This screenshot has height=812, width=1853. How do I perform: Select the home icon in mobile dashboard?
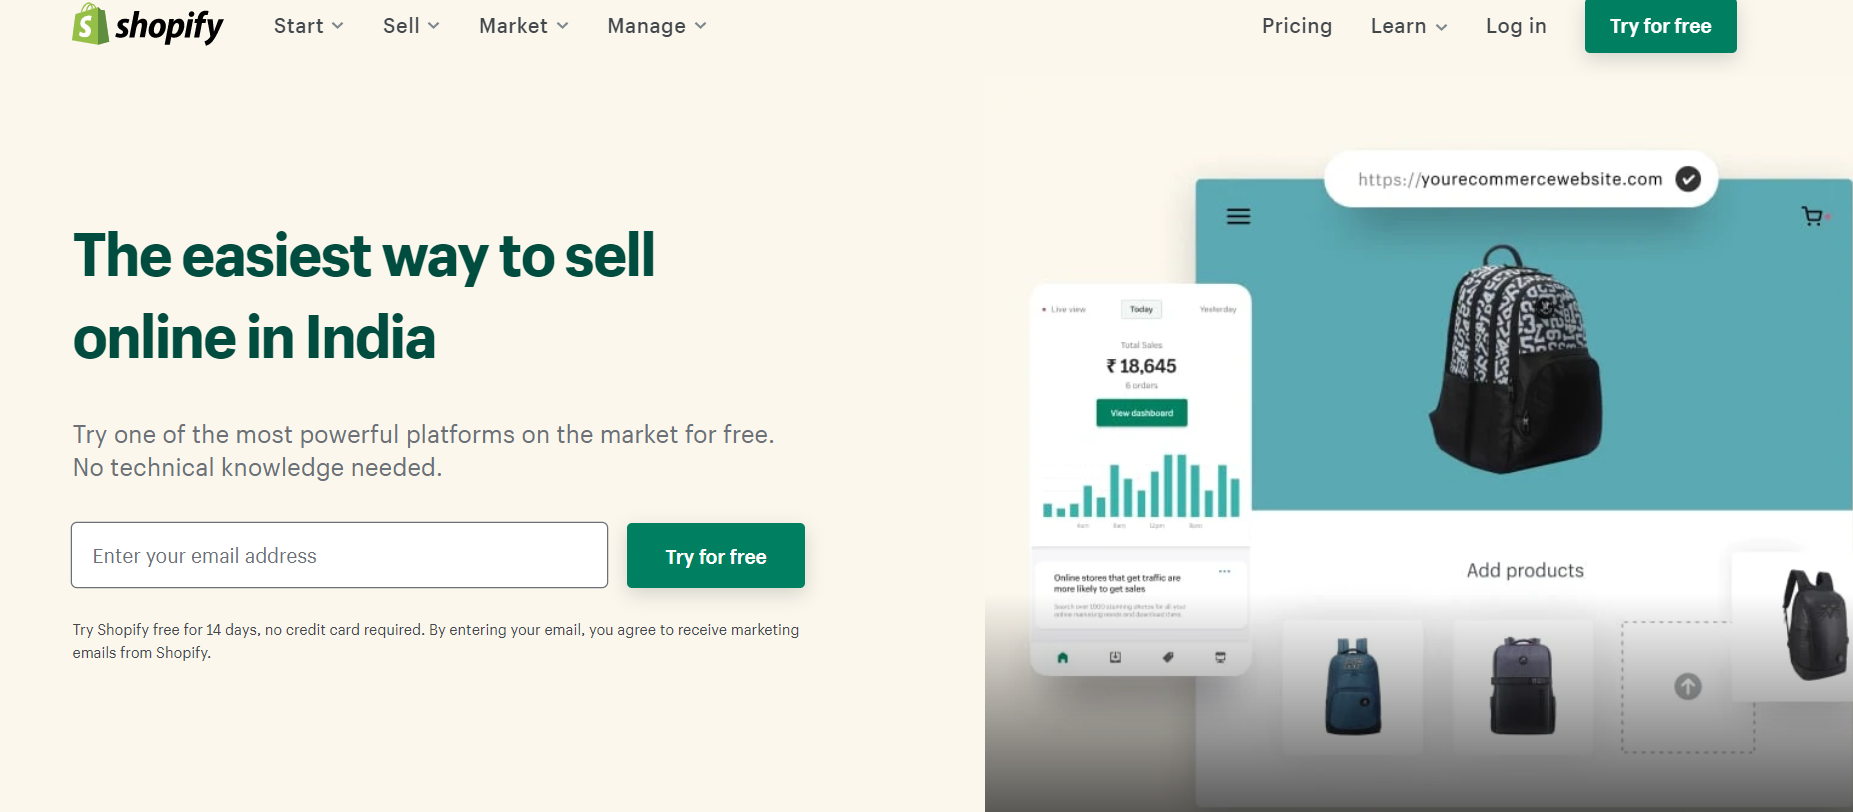click(x=1063, y=657)
